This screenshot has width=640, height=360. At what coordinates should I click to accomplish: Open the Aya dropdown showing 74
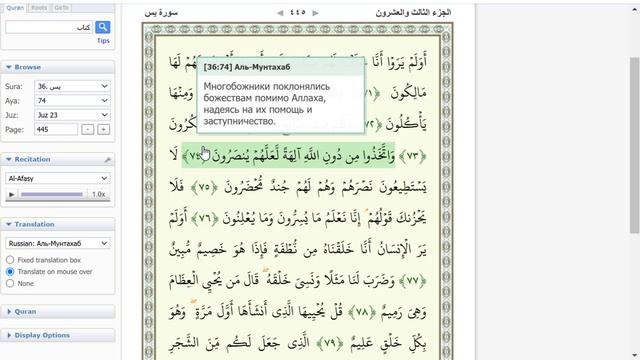point(72,100)
